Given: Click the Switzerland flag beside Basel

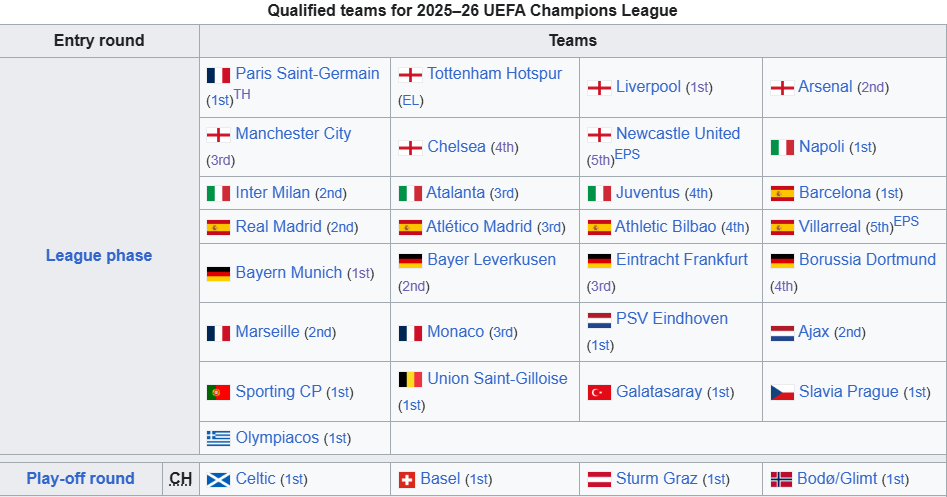Looking at the screenshot, I should pyautogui.click(x=406, y=480).
